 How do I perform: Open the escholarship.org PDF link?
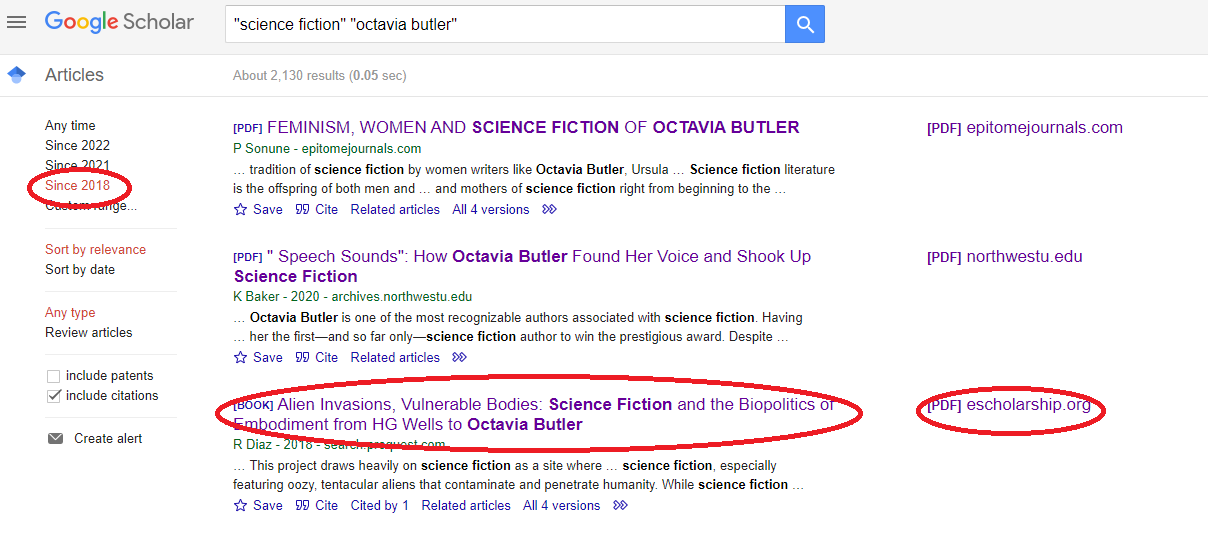1009,406
